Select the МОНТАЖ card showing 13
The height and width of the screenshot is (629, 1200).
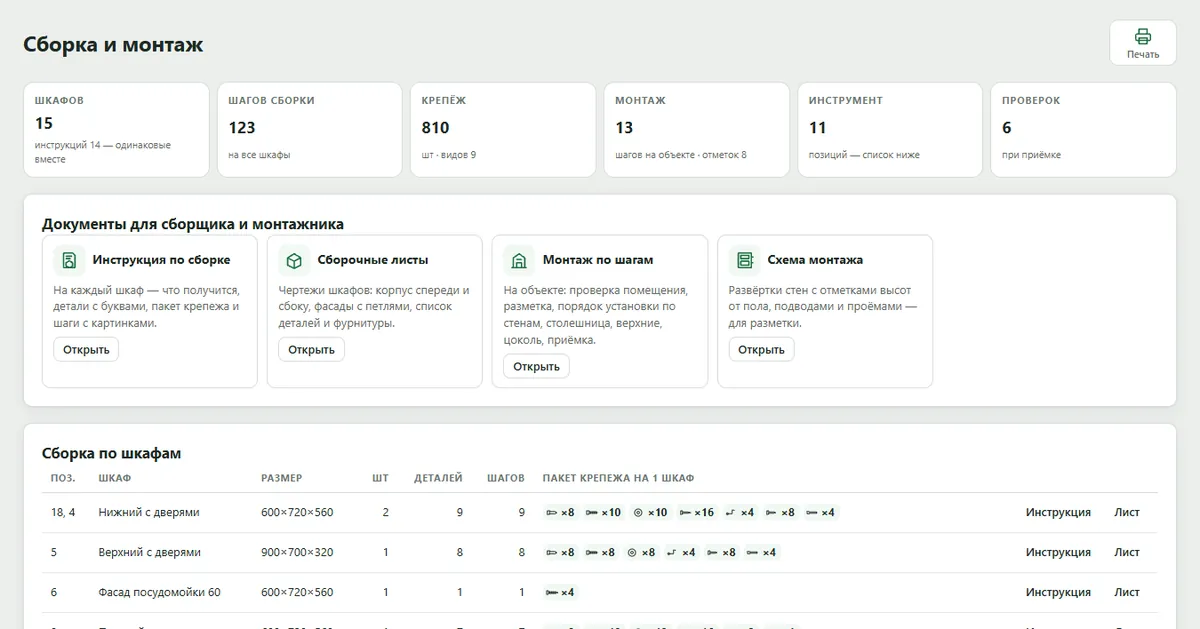pyautogui.click(x=696, y=130)
